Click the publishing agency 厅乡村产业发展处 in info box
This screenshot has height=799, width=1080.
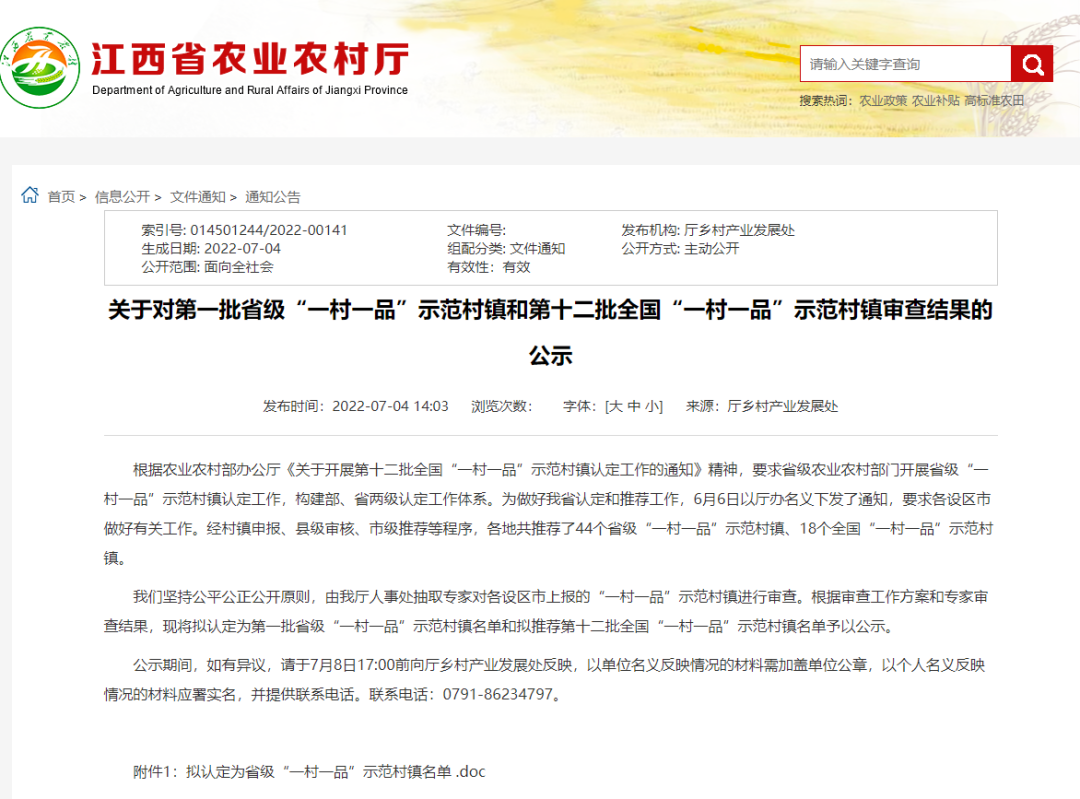(x=739, y=230)
